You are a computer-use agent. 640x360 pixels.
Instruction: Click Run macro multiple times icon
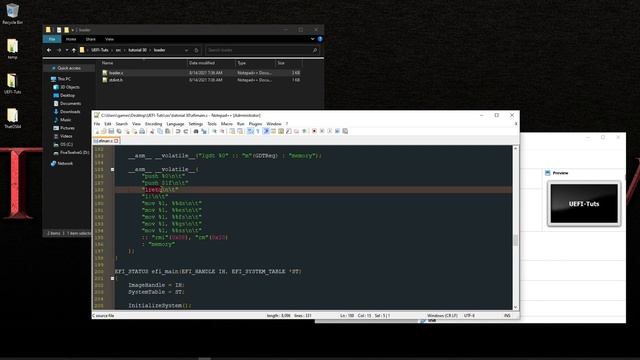[338, 131]
